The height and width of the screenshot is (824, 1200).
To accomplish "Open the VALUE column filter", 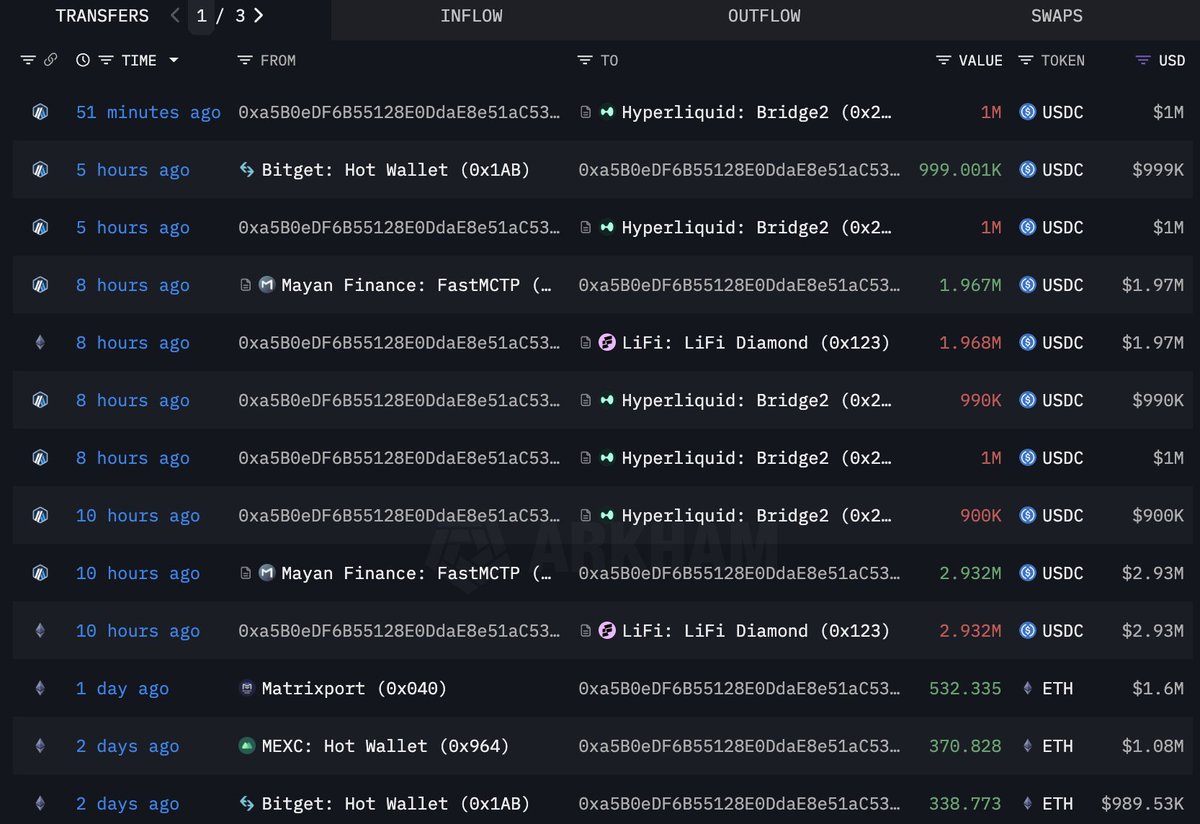I will [x=943, y=60].
